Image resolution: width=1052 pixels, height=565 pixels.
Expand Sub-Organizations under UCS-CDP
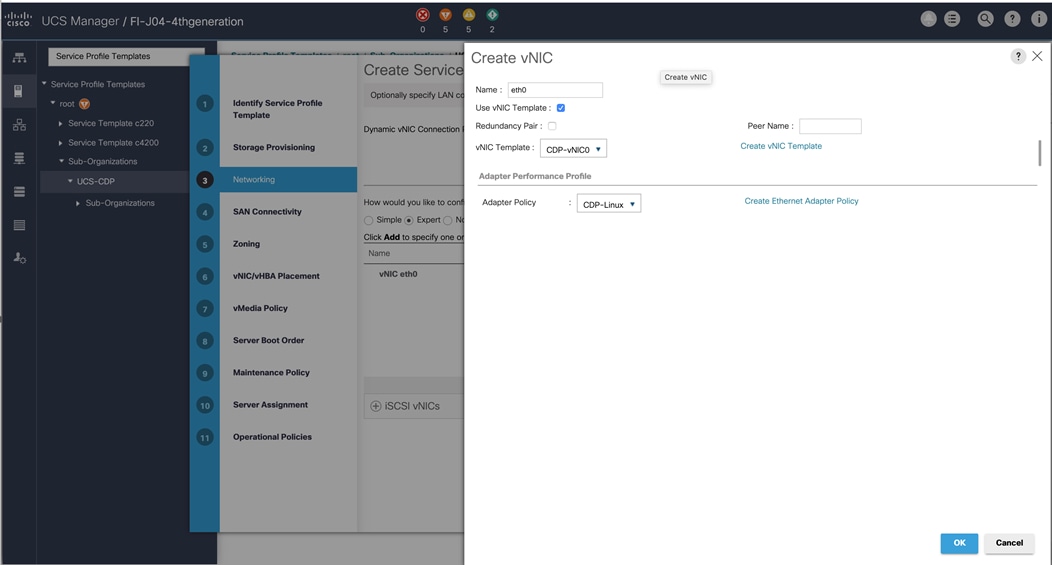pos(78,203)
